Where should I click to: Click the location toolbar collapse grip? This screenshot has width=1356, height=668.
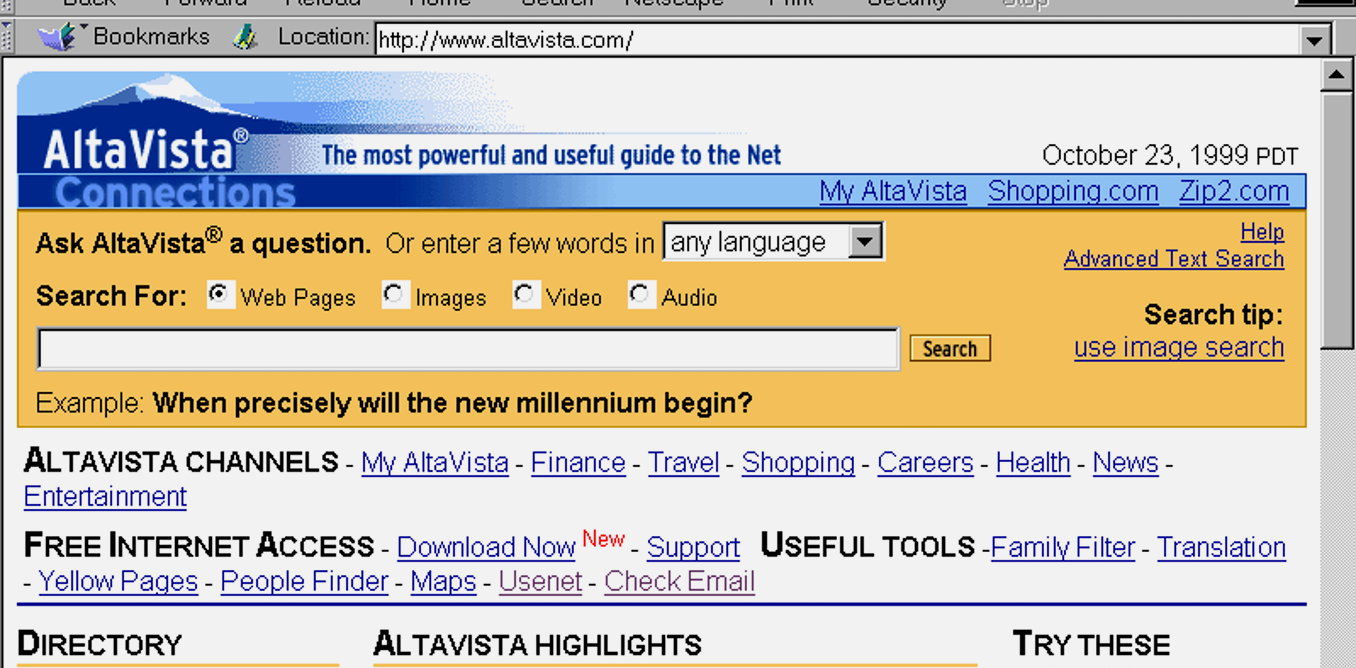[8, 38]
